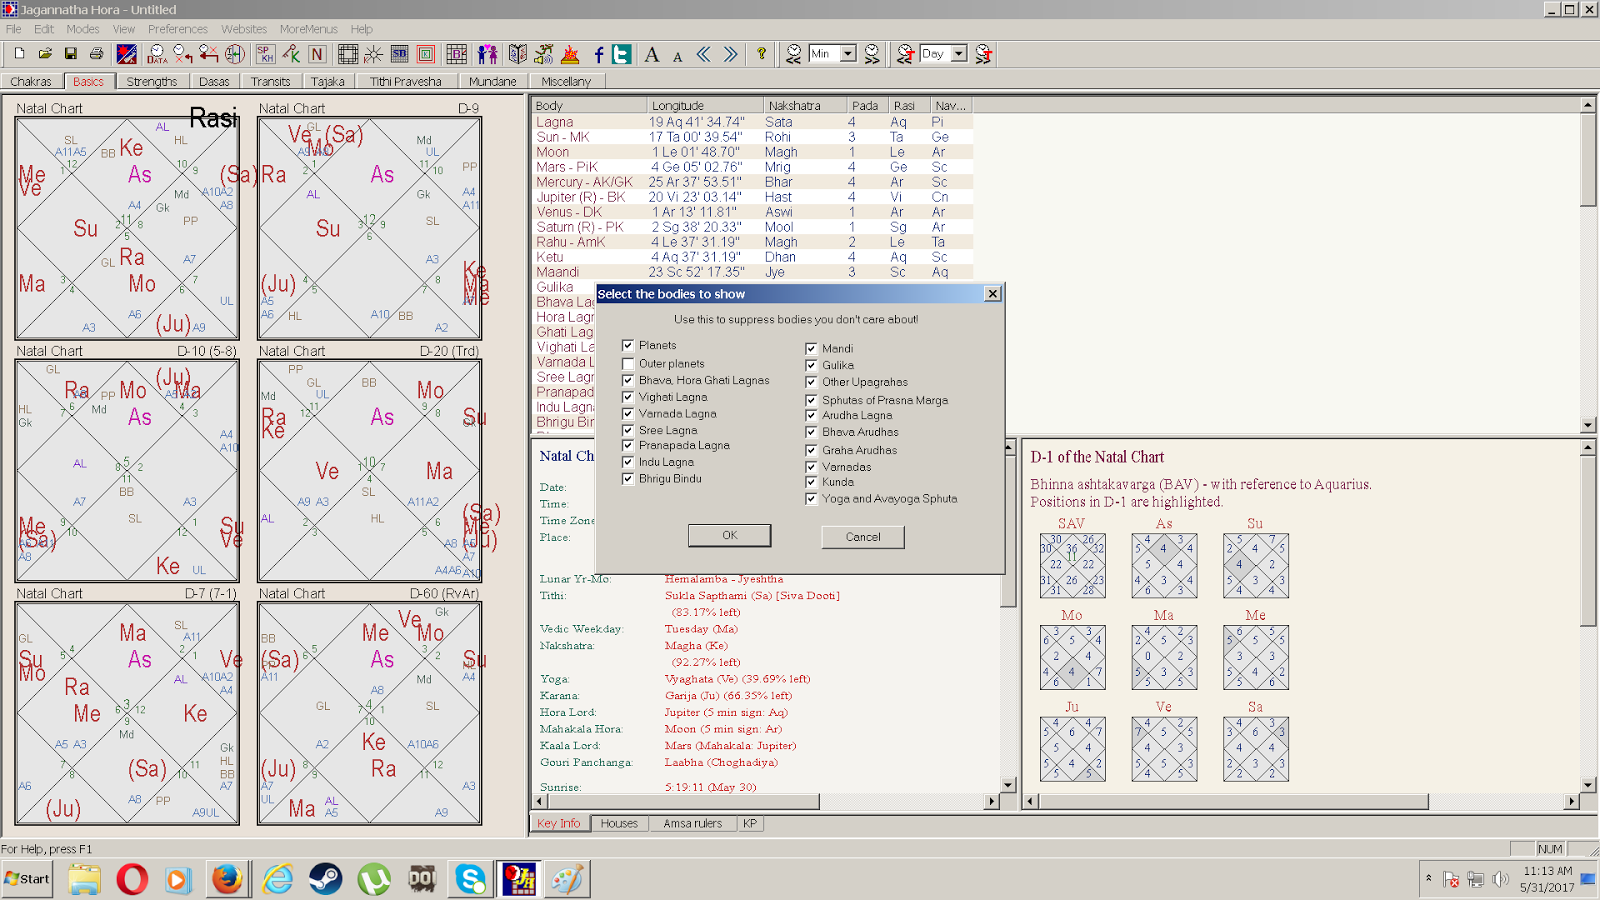The image size is (1600, 900).
Task: Click the double right arrow icon
Action: pos(731,54)
